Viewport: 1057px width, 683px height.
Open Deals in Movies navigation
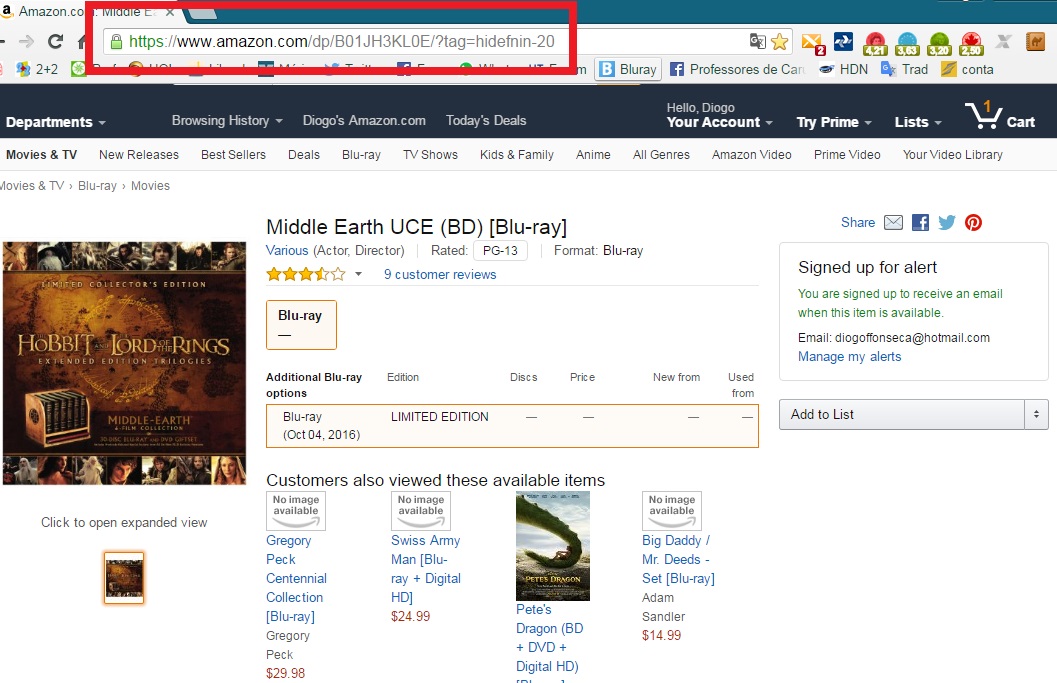304,155
